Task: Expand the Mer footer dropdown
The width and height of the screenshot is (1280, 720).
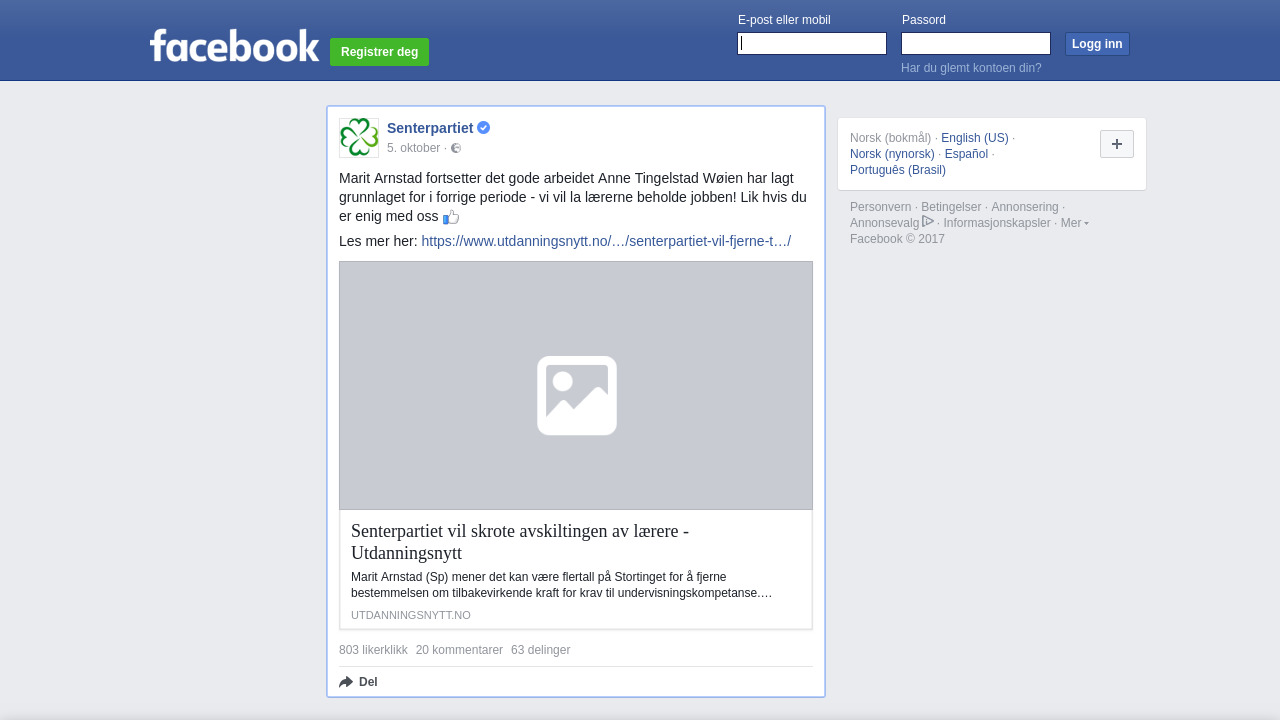Action: pos(1074,223)
